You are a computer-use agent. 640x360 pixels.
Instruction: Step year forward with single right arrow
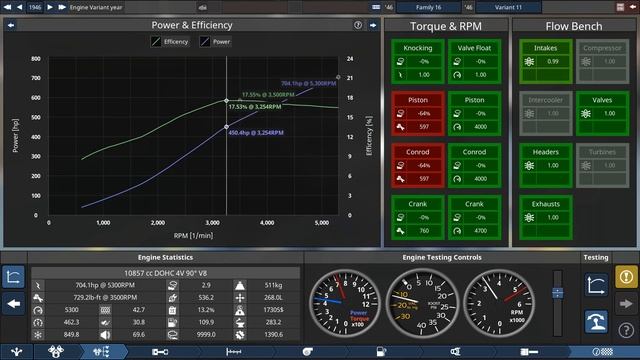[x=50, y=7]
